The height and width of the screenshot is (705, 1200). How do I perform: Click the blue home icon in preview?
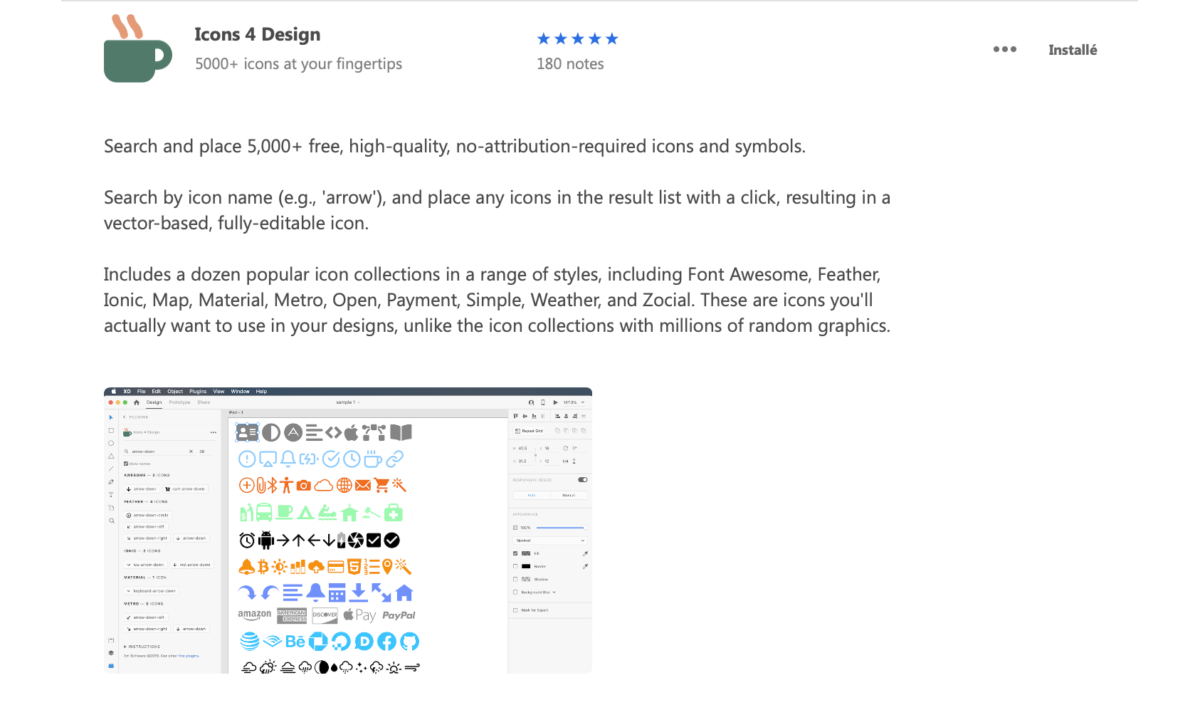404,592
